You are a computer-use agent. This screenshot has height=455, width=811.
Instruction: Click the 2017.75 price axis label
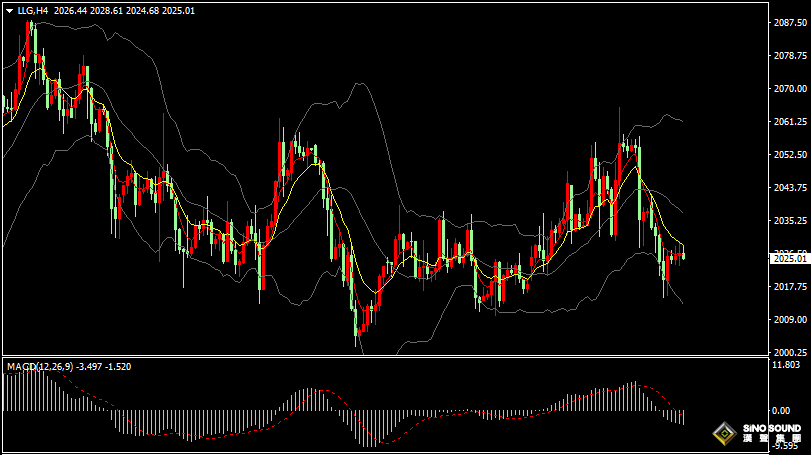pos(791,286)
